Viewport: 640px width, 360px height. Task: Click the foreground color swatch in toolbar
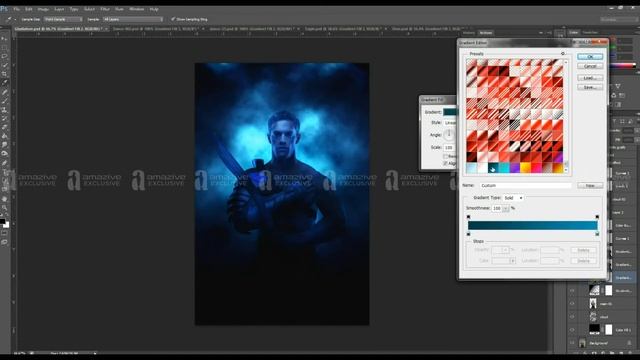point(2,222)
